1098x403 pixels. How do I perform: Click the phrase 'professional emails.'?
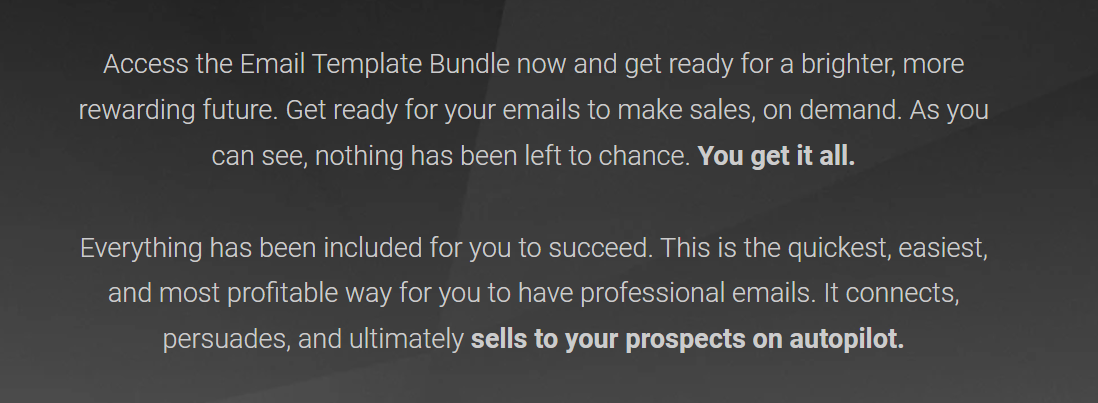698,294
